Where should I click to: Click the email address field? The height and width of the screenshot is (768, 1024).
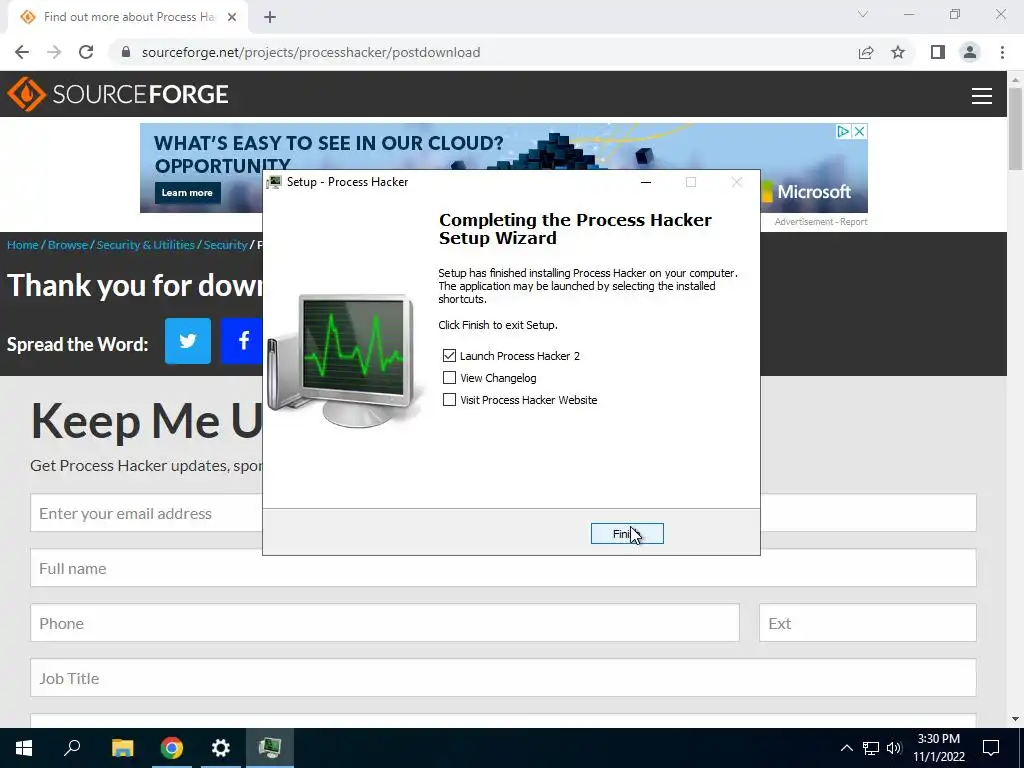coord(146,513)
